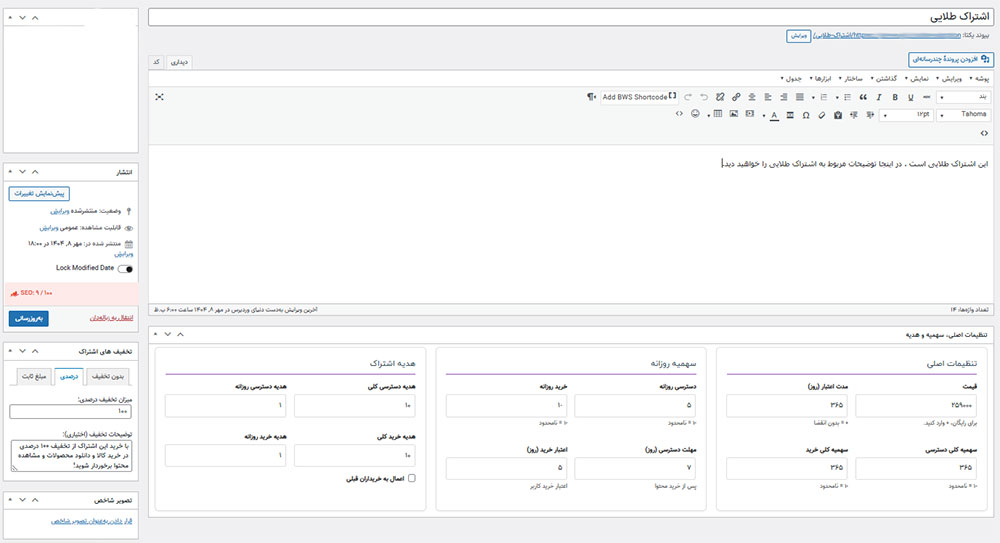Click the undo arrow icon
The image size is (1000, 543).
[x=705, y=97]
